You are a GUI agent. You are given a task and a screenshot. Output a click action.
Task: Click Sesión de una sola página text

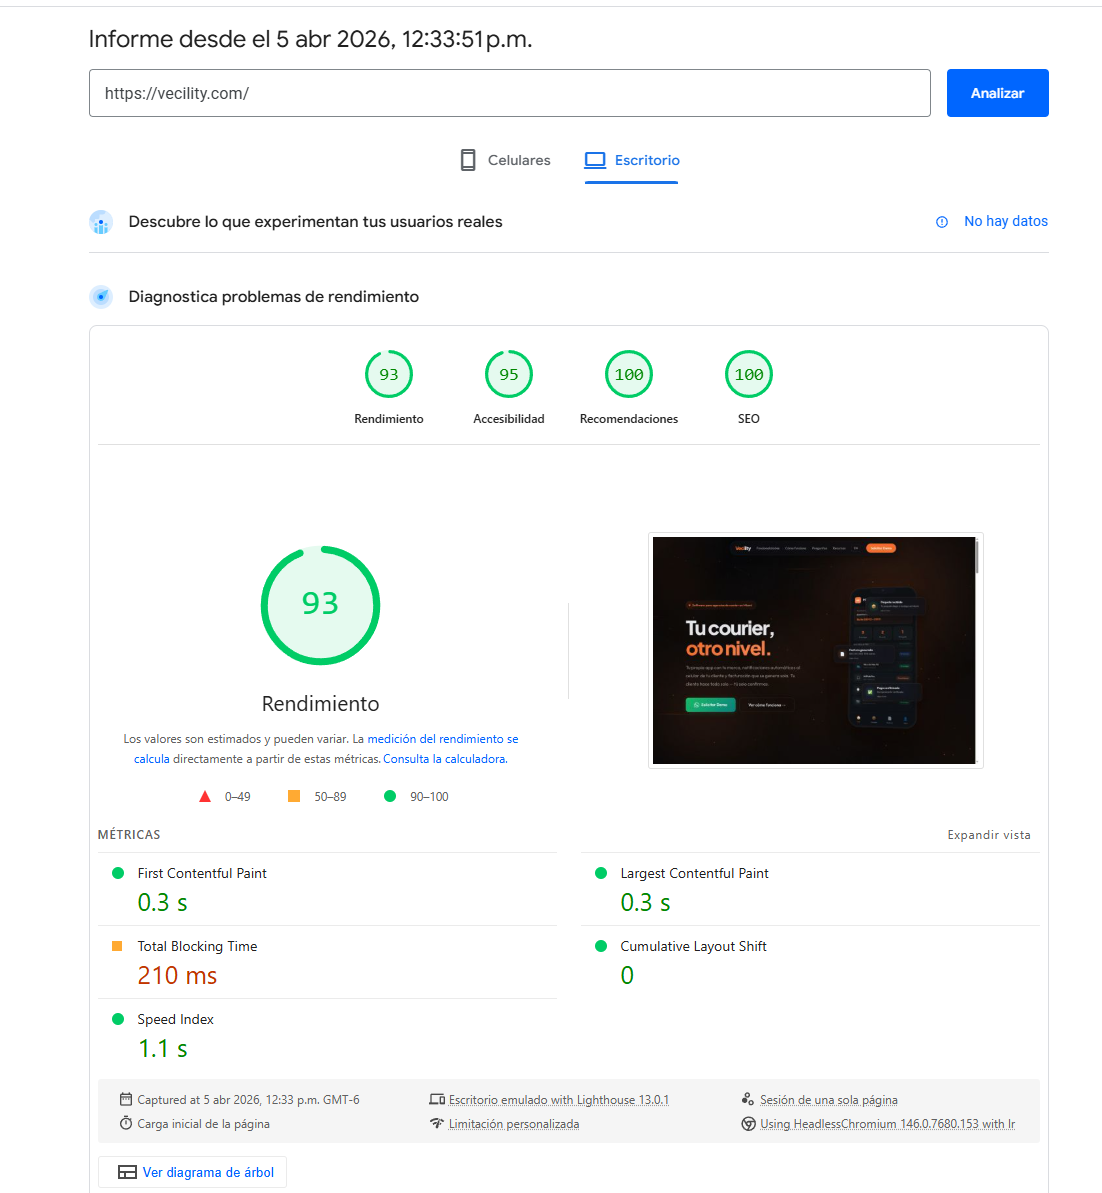pos(829,1100)
